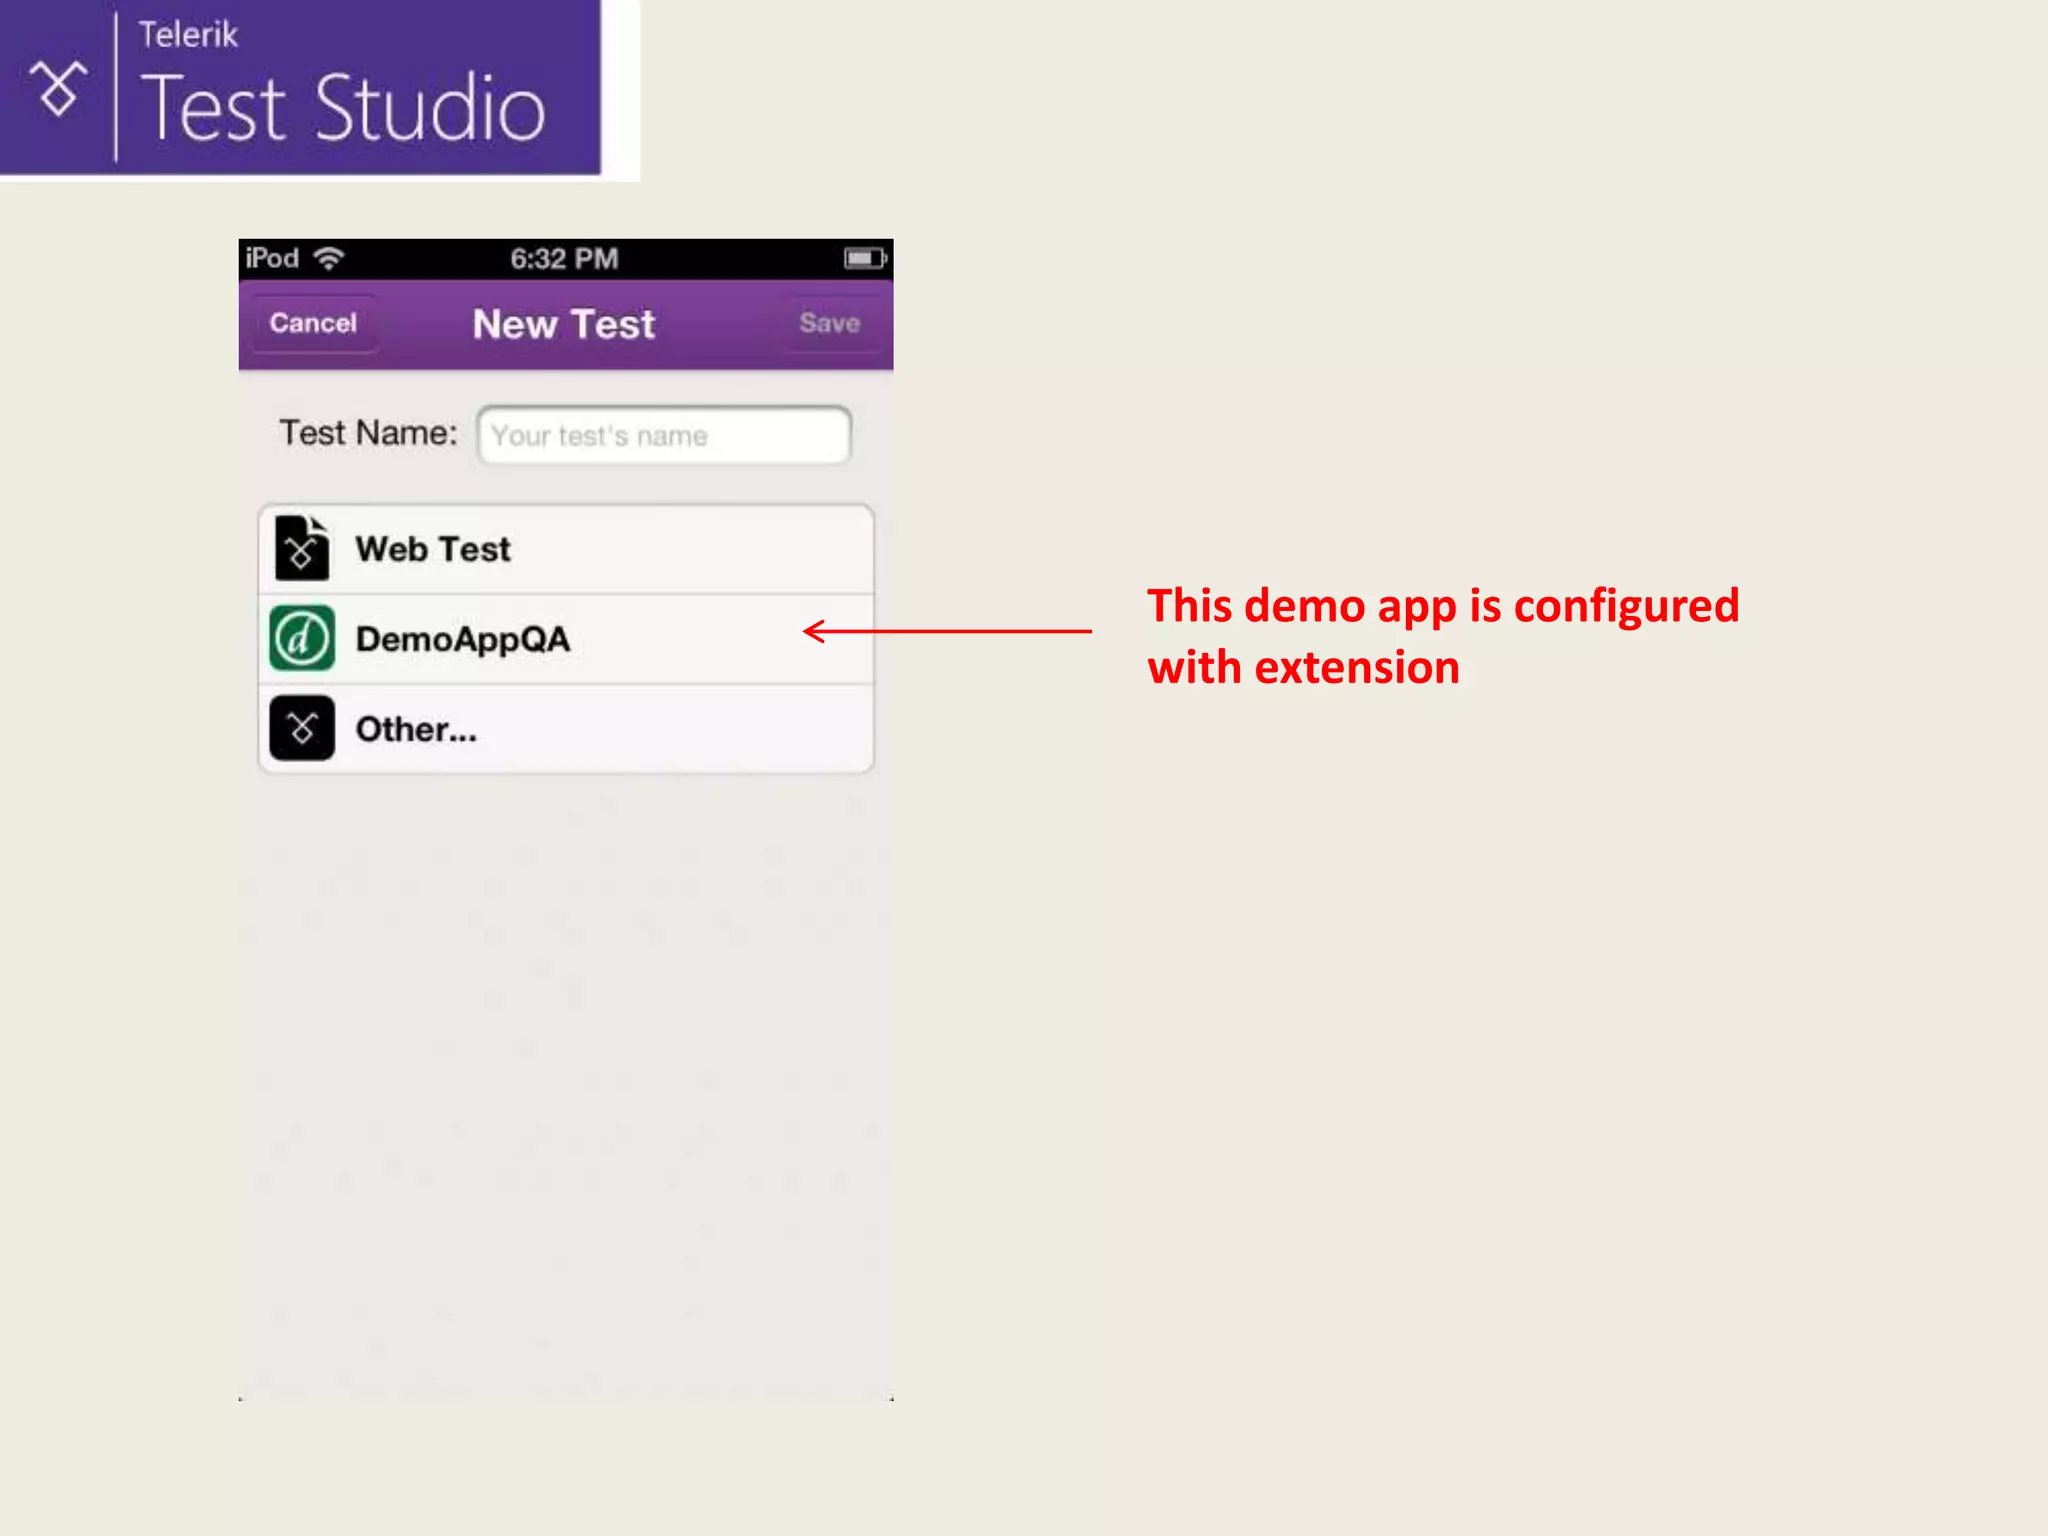2048x1536 pixels.
Task: Click the green DemoAppQA app icon
Action: [x=302, y=638]
